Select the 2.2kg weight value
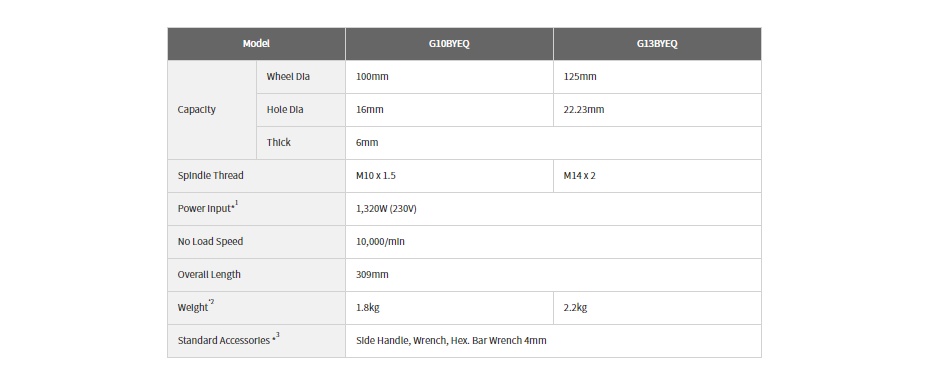The width and height of the screenshot is (925, 368). pos(575,308)
